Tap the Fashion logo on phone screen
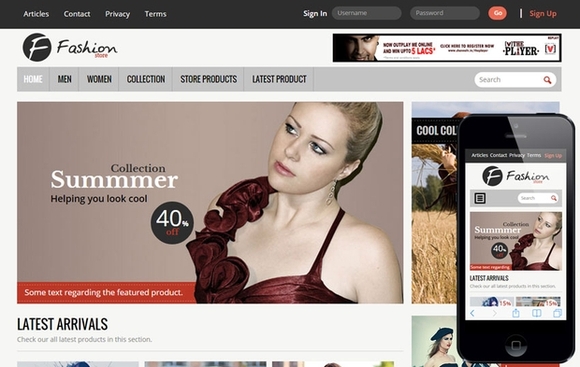 tap(516, 176)
